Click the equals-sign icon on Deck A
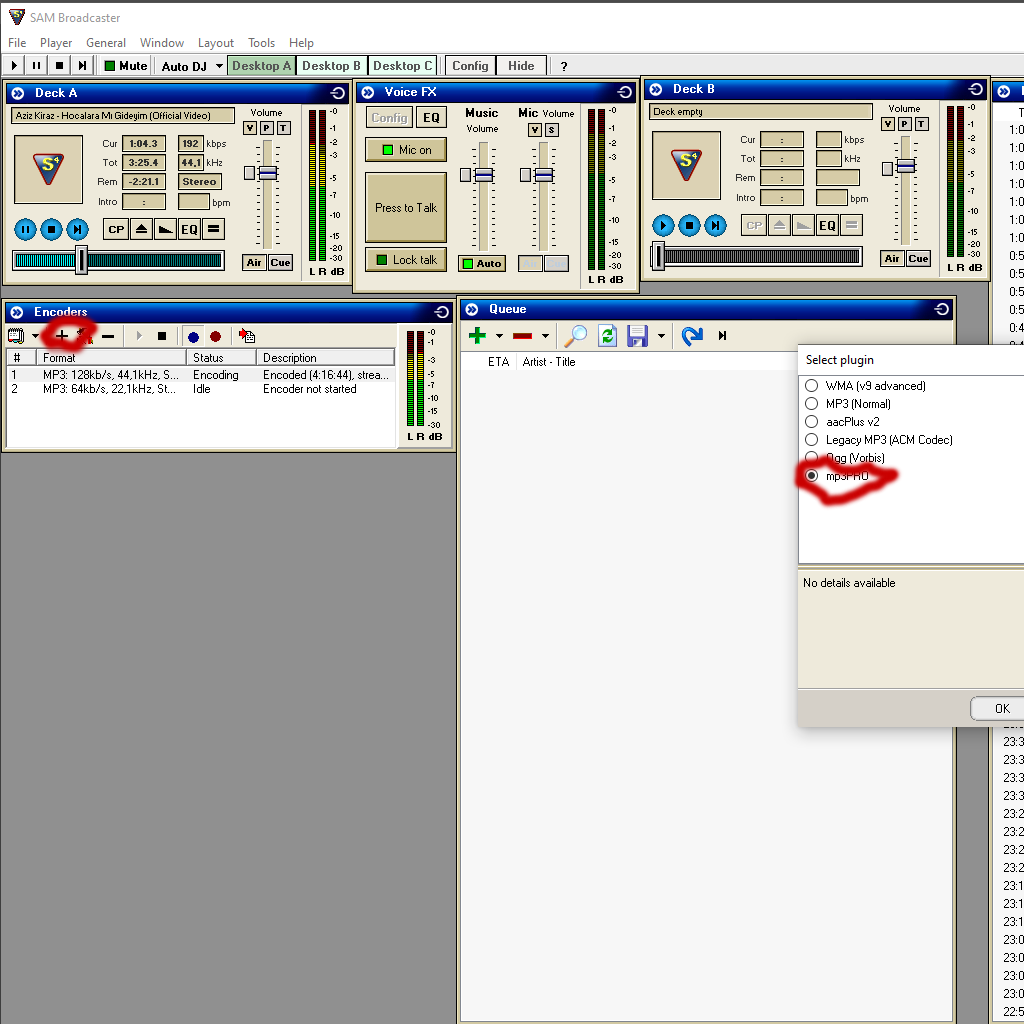Screen dimensions: 1024x1024 click(214, 229)
